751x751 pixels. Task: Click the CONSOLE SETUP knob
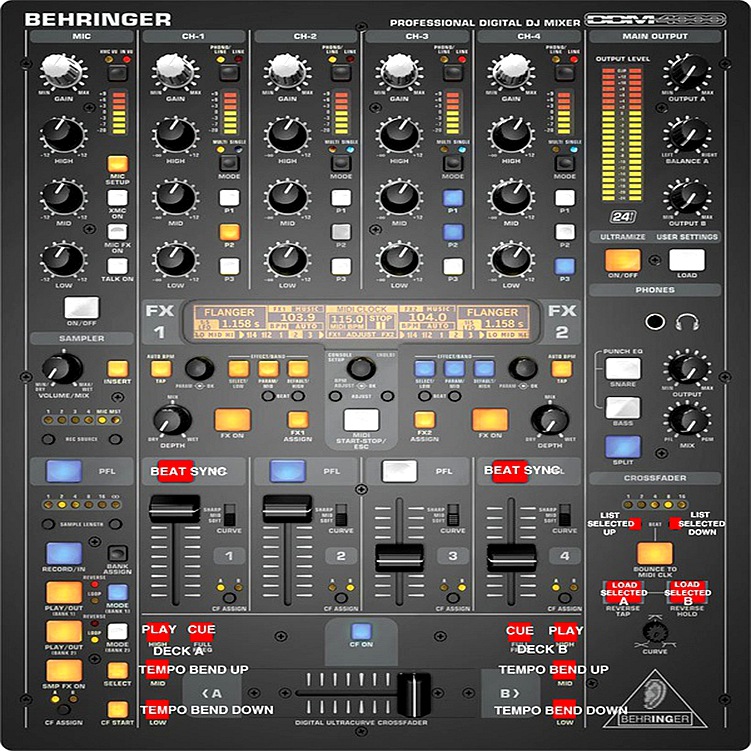point(361,368)
